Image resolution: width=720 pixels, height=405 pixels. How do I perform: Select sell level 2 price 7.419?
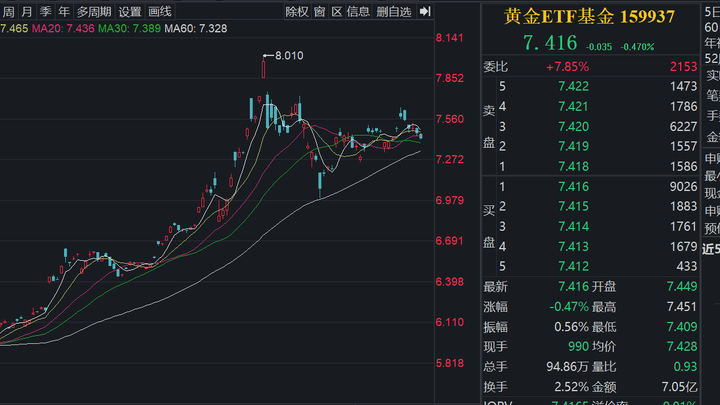click(x=574, y=146)
